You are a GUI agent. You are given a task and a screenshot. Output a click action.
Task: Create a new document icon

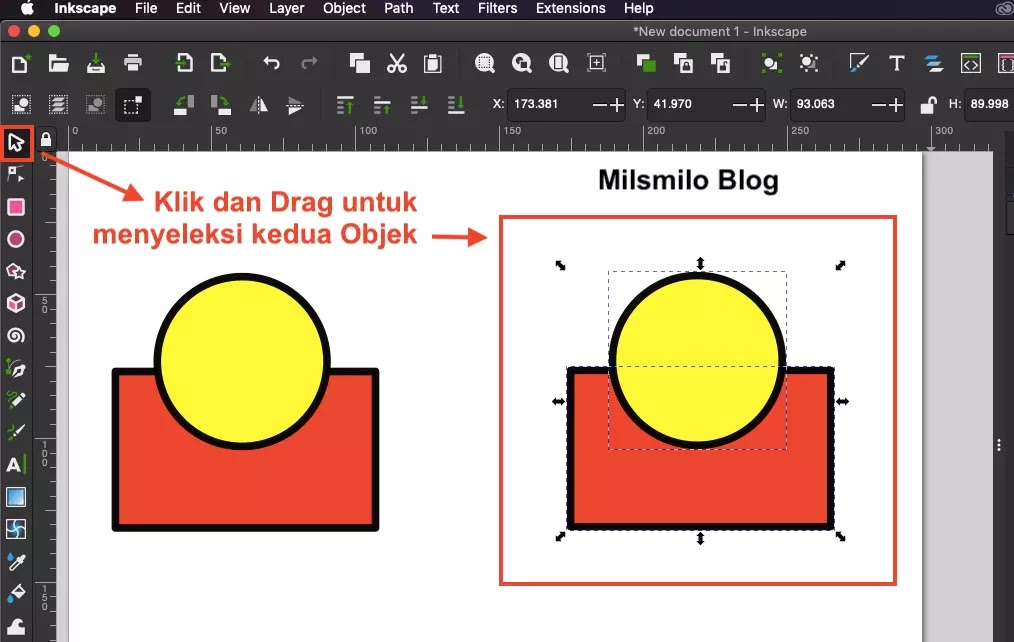point(21,63)
